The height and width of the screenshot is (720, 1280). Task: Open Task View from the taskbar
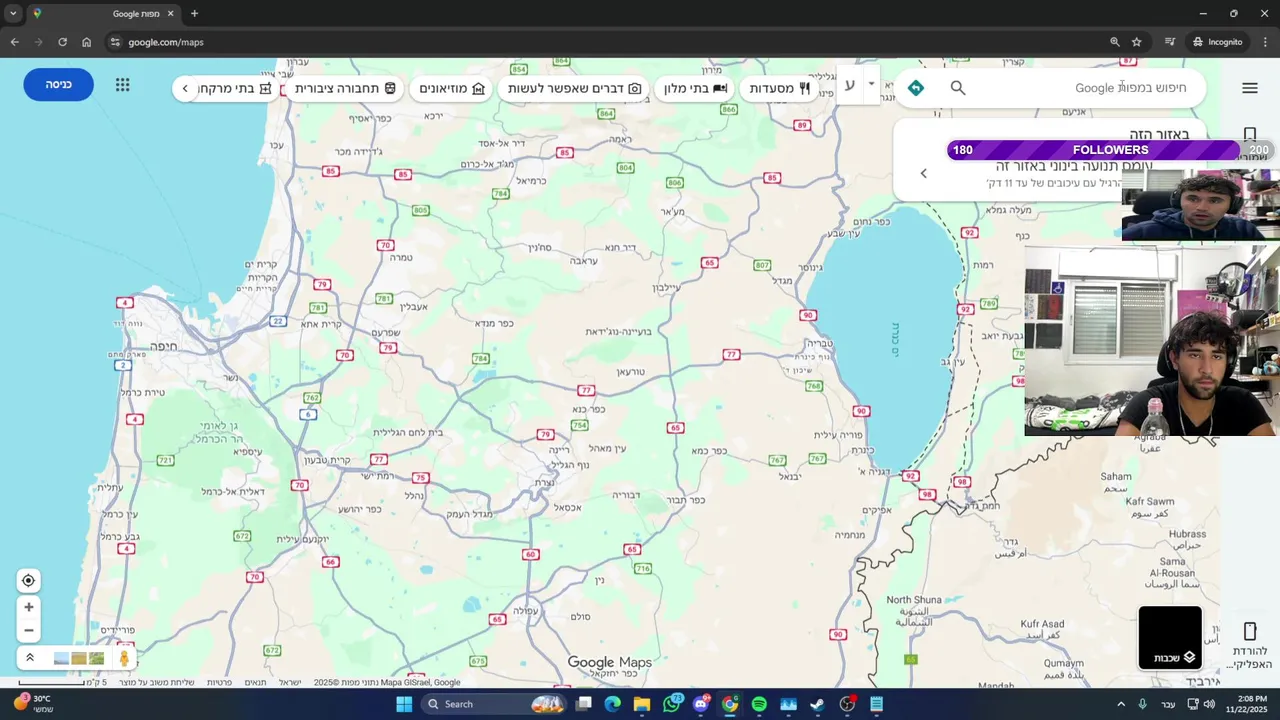click(584, 704)
